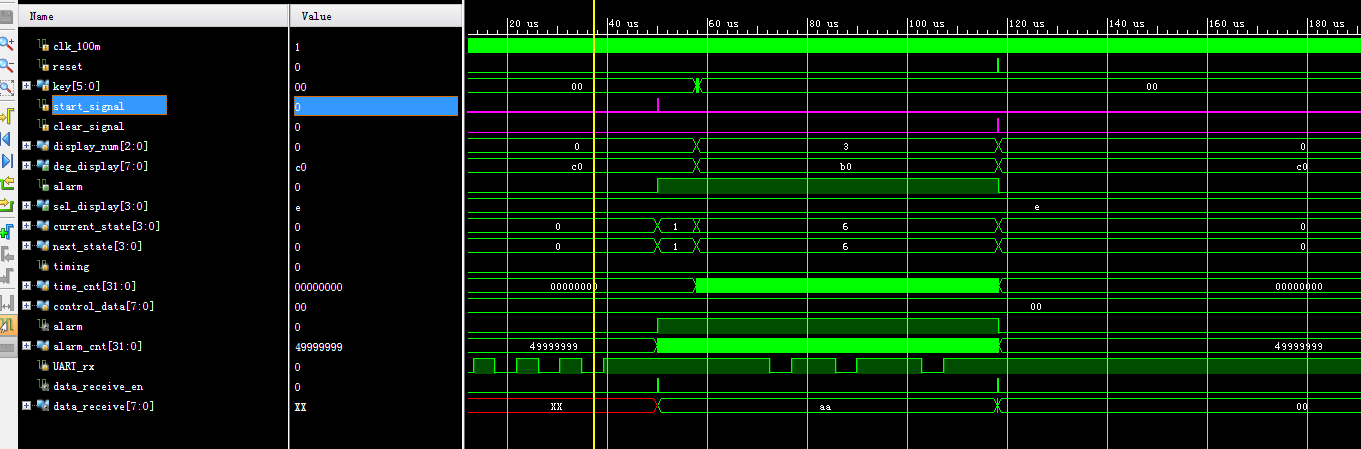Jump to simulation start with Go To Time 0 icon

[6, 138]
